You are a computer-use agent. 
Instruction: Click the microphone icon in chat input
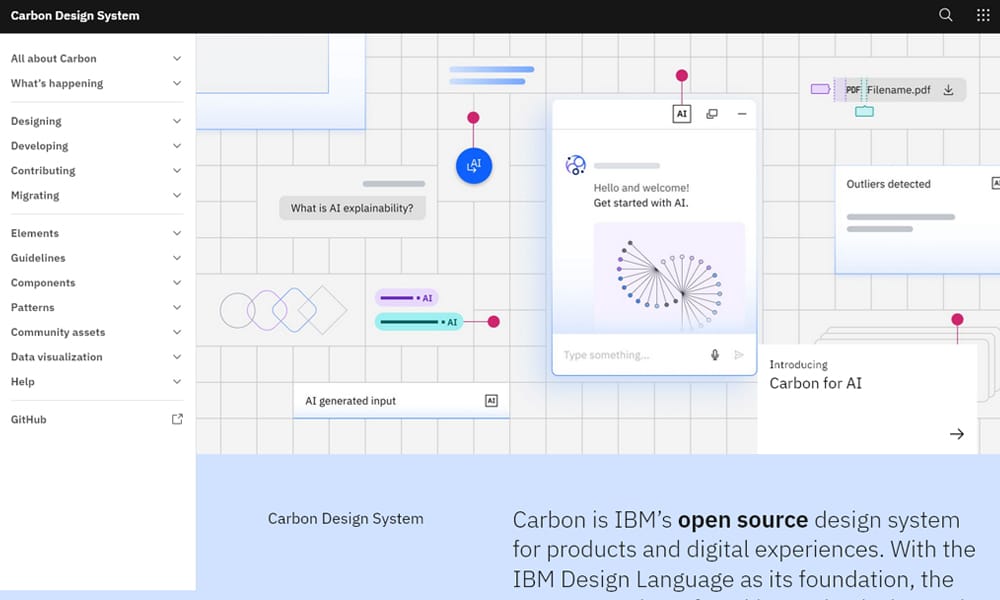pyautogui.click(x=715, y=355)
